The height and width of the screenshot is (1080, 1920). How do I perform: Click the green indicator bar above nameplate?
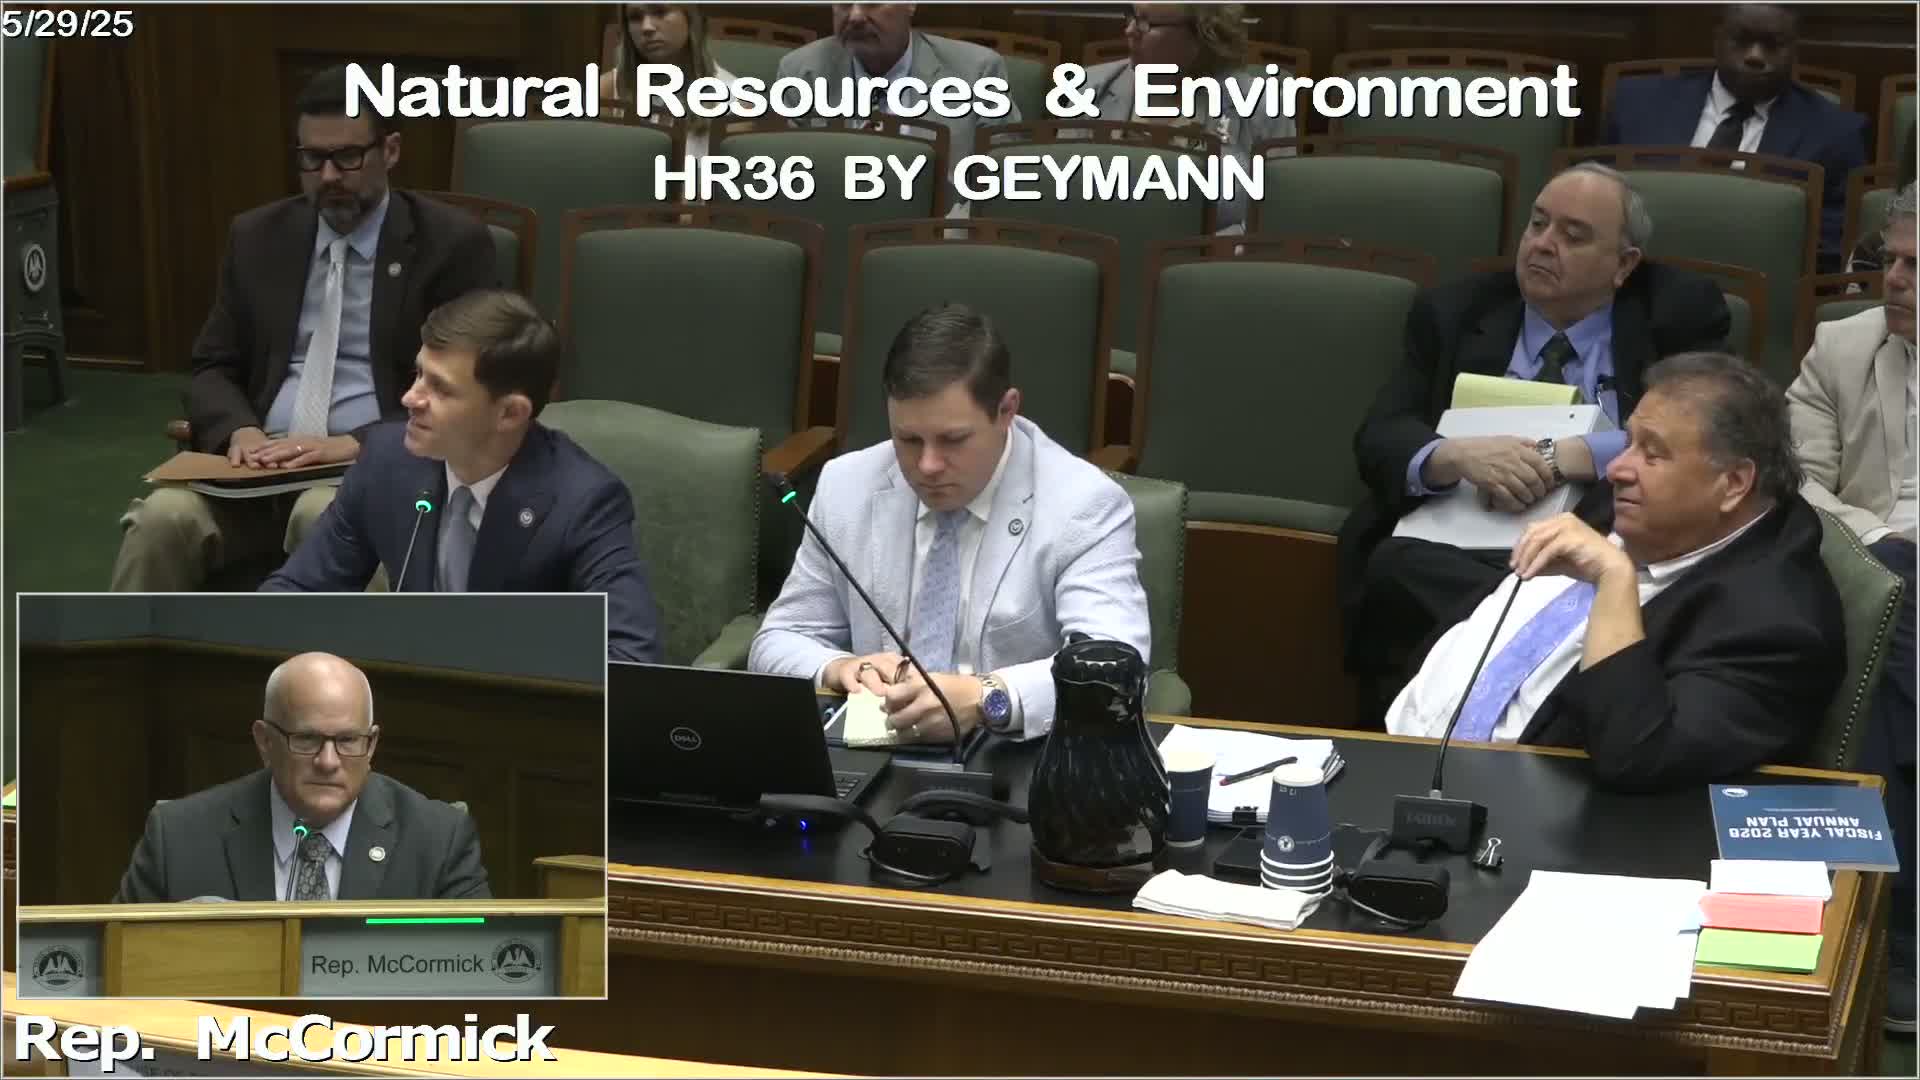click(x=425, y=920)
